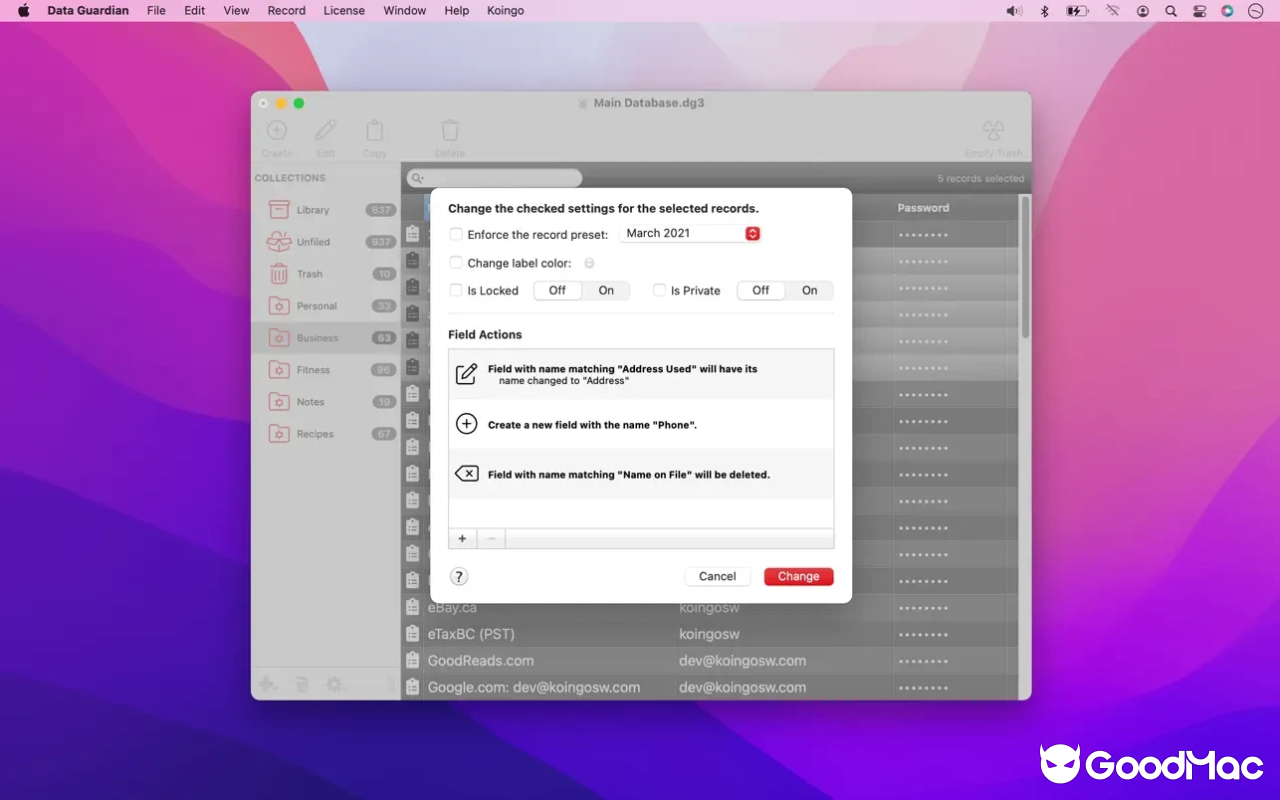Set Is Locked segment to On
The image size is (1280, 800).
tap(606, 291)
